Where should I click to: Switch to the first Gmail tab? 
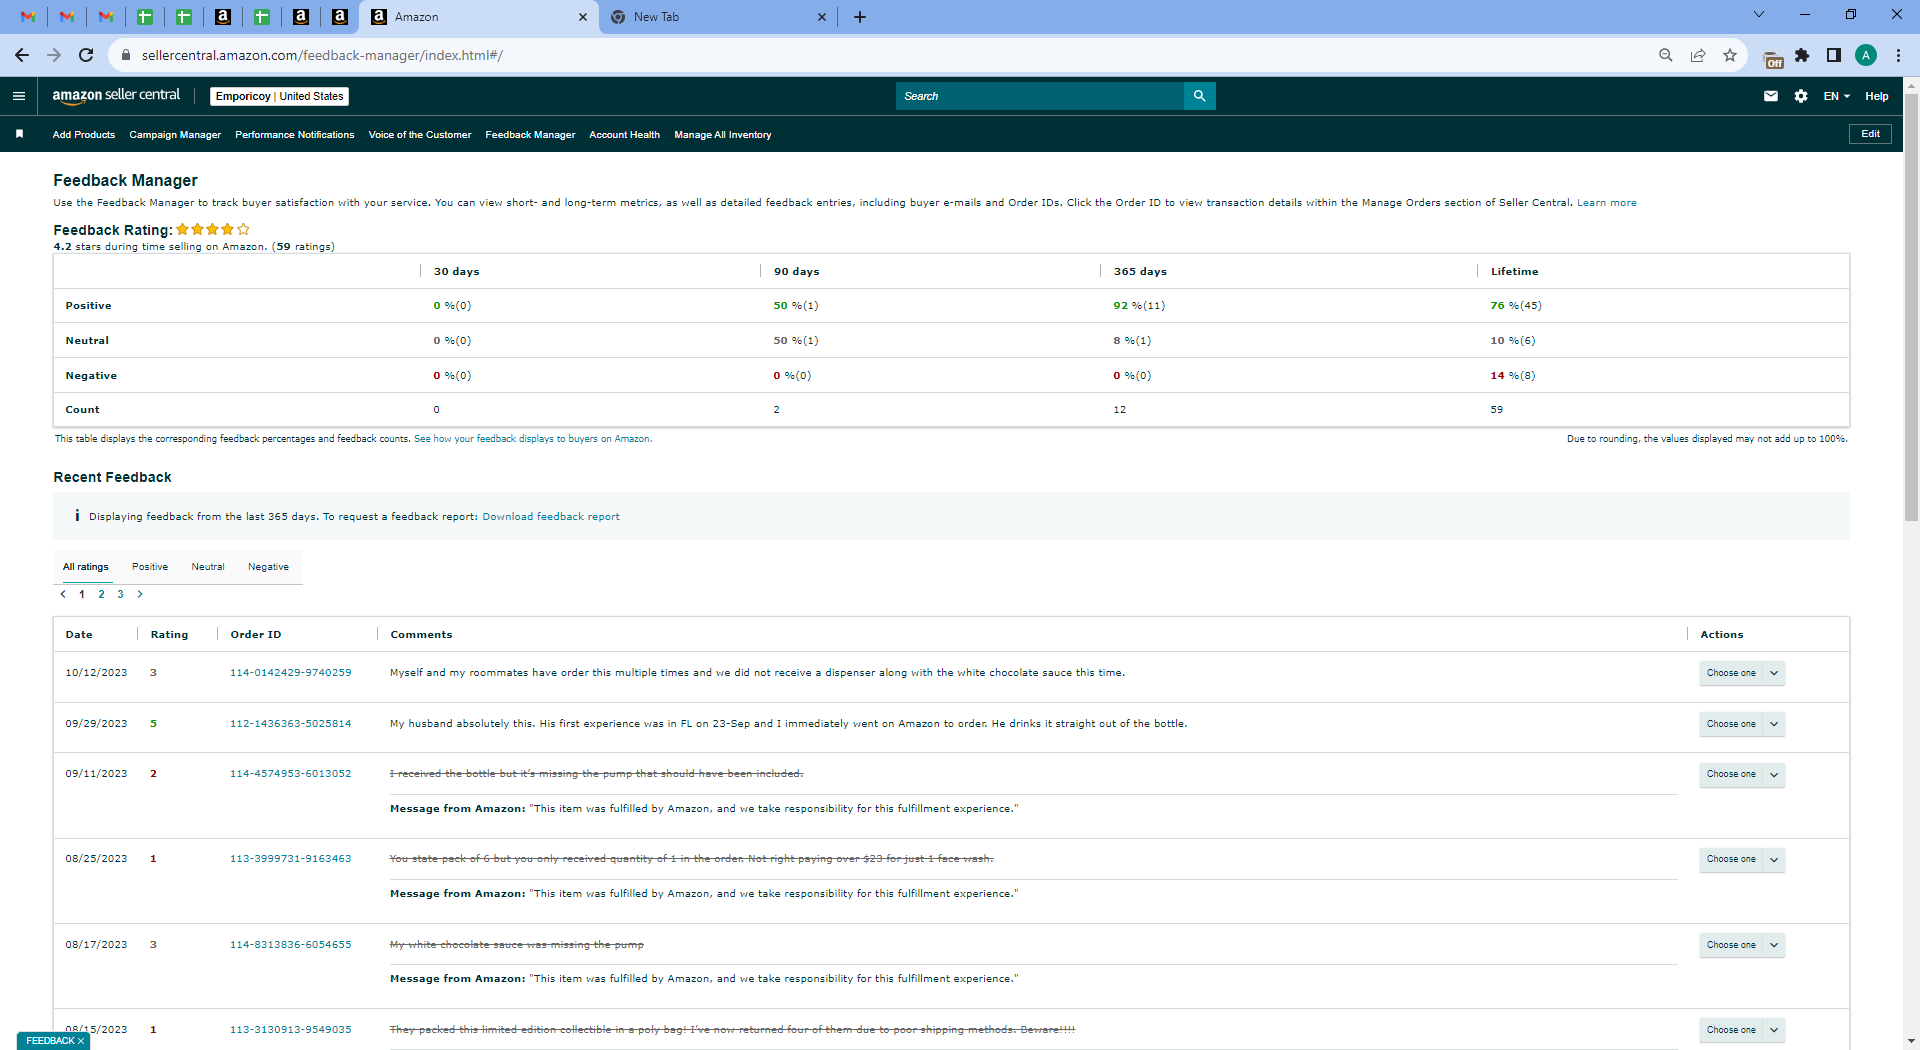[x=28, y=17]
